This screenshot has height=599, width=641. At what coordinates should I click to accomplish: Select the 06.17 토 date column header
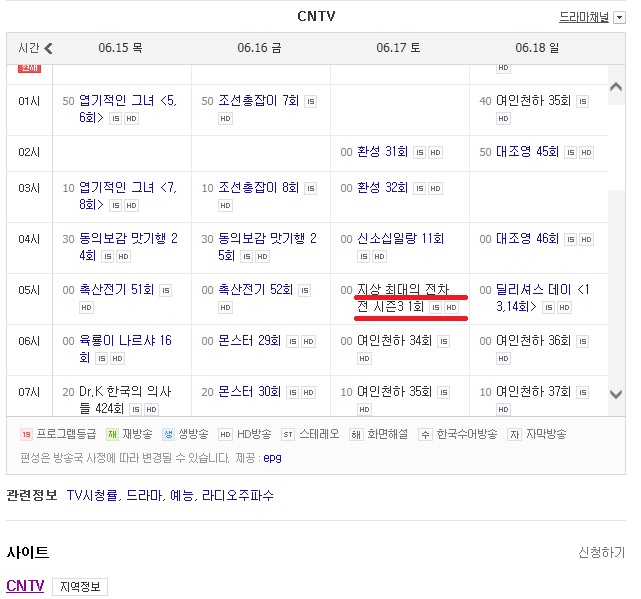coord(398,48)
